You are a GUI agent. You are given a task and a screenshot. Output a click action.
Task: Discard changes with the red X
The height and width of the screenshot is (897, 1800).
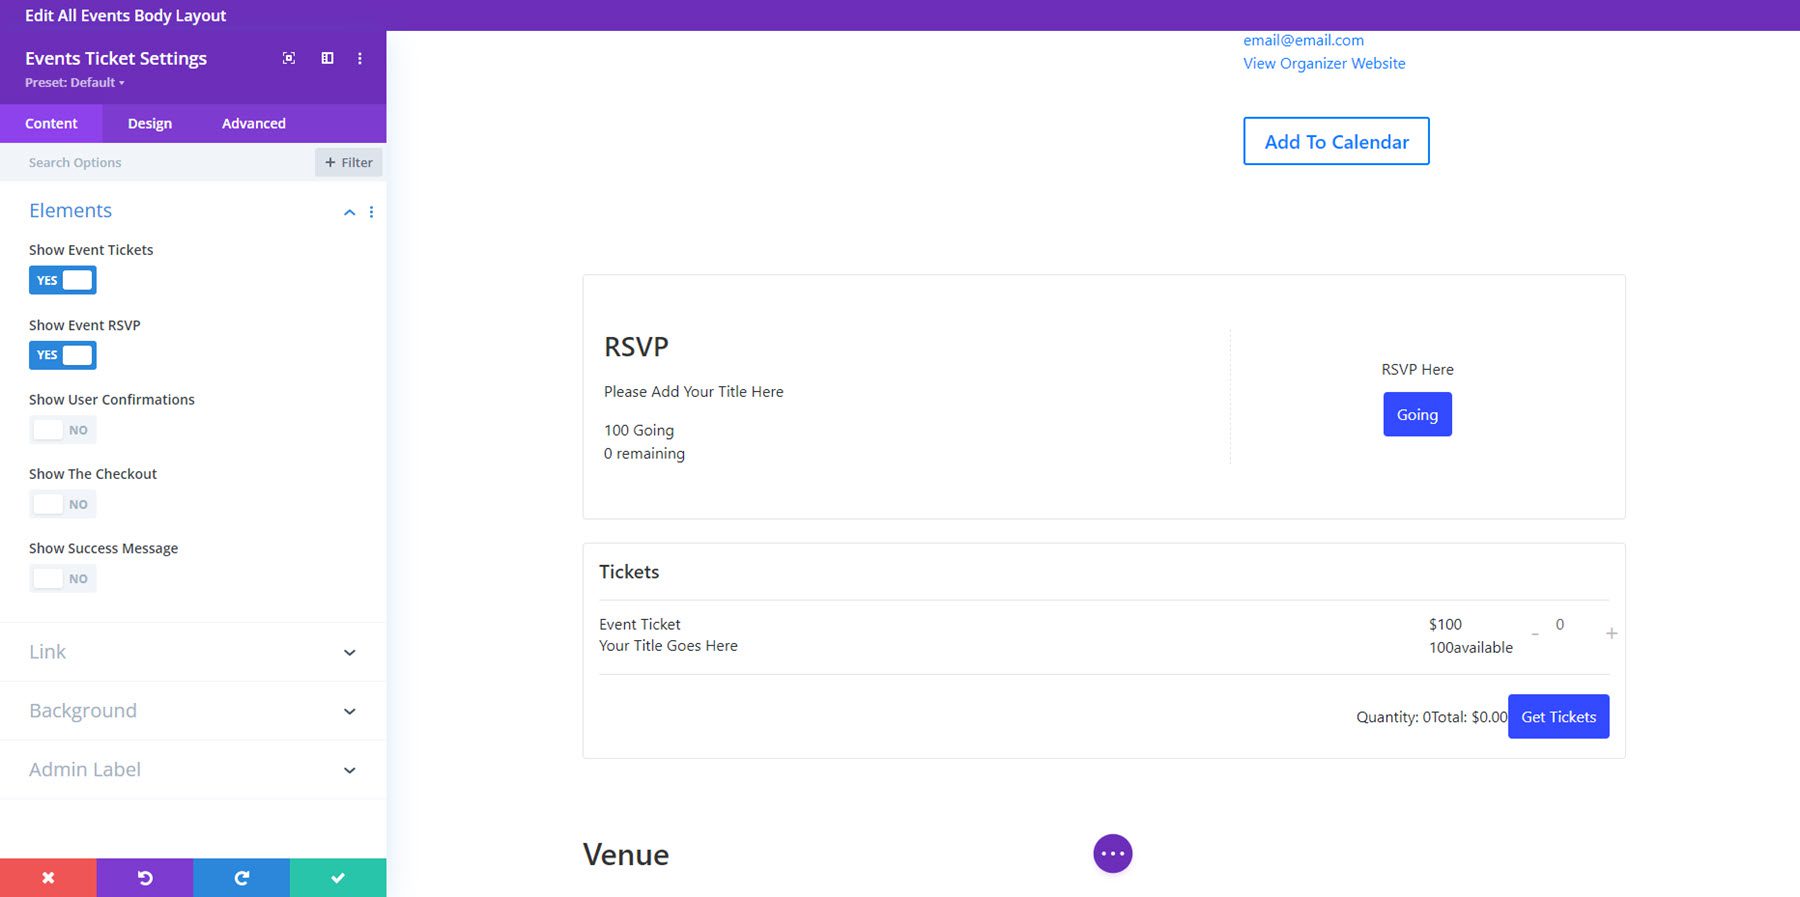click(x=48, y=877)
